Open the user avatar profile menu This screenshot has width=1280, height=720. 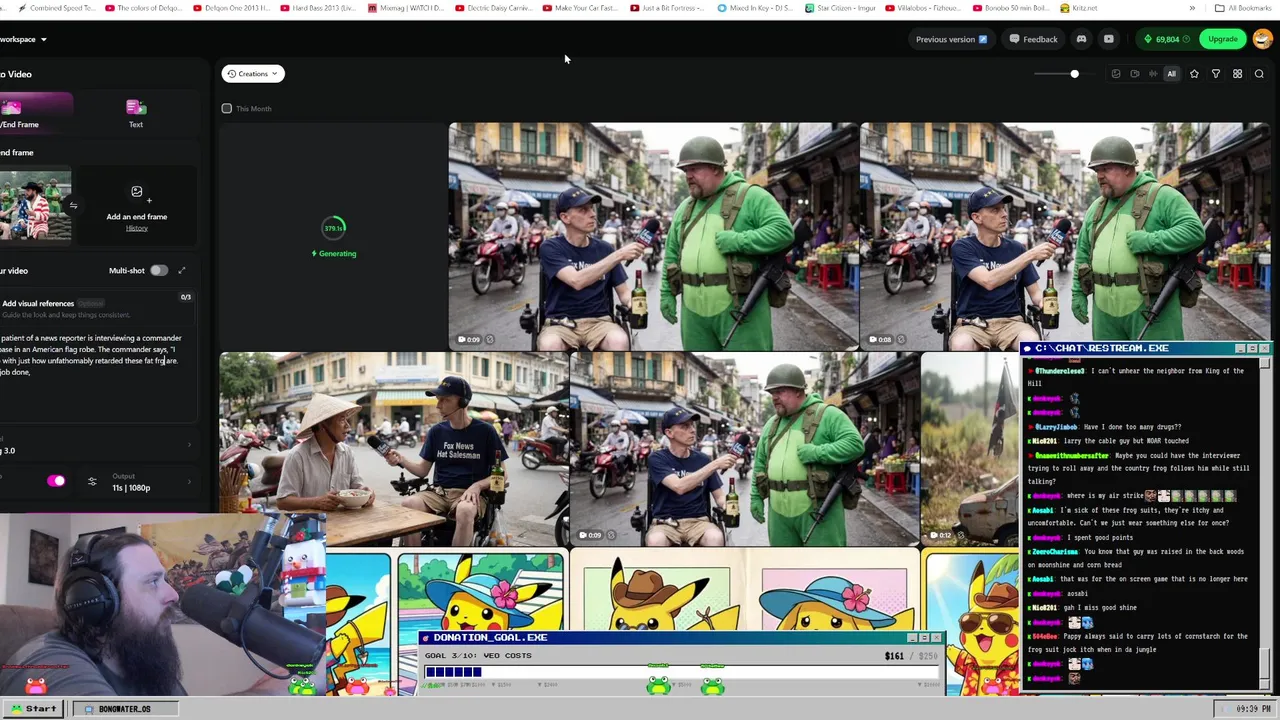[1262, 39]
